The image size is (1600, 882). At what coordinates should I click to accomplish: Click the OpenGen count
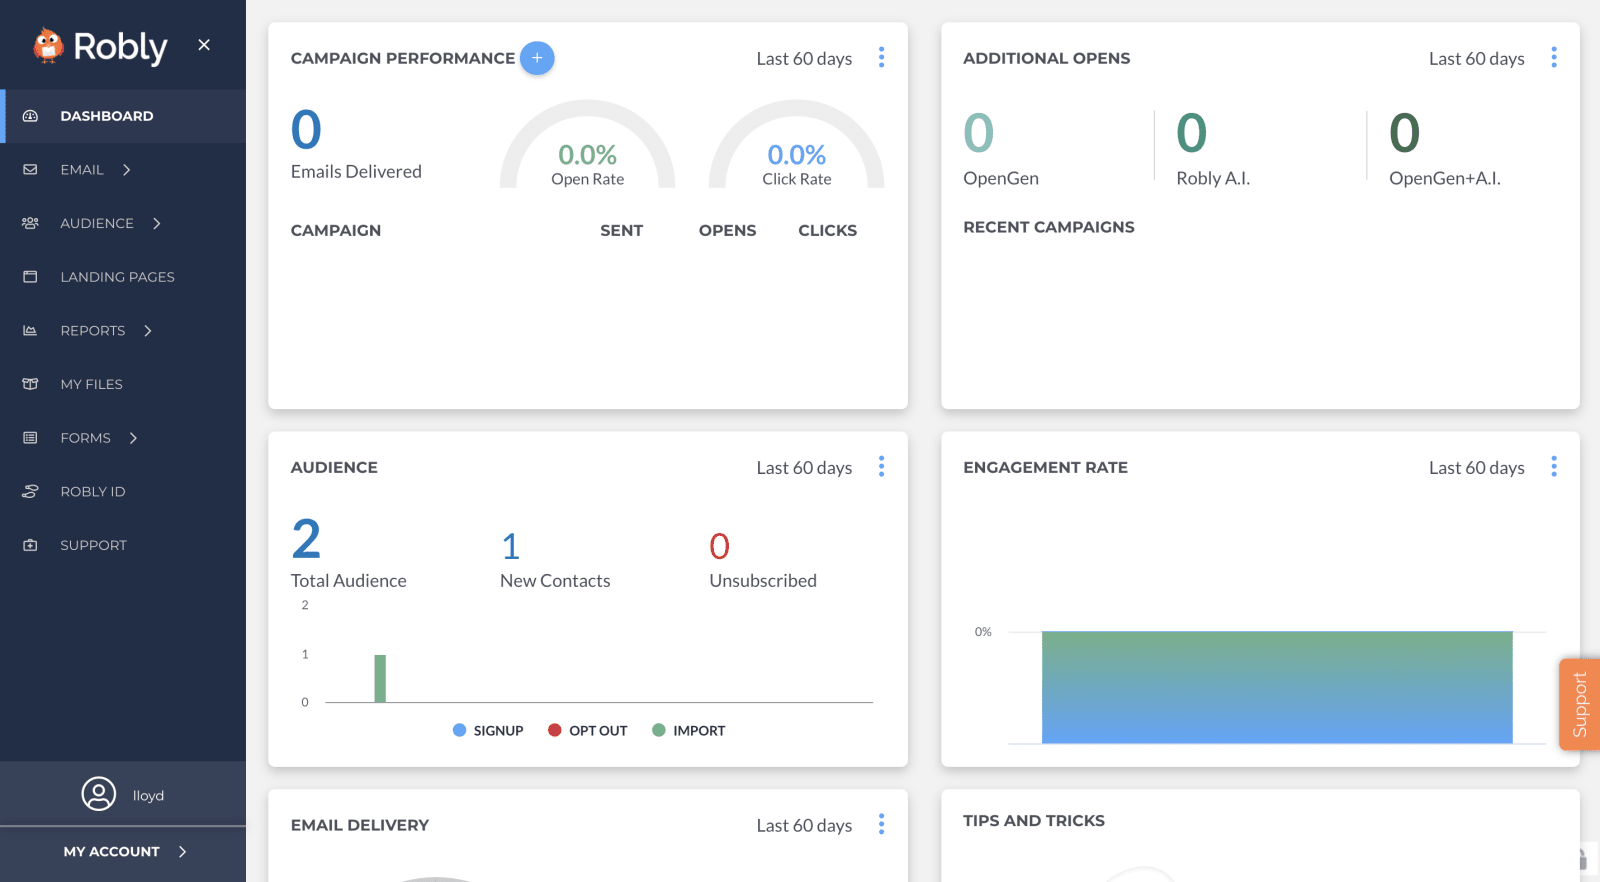[x=979, y=133]
